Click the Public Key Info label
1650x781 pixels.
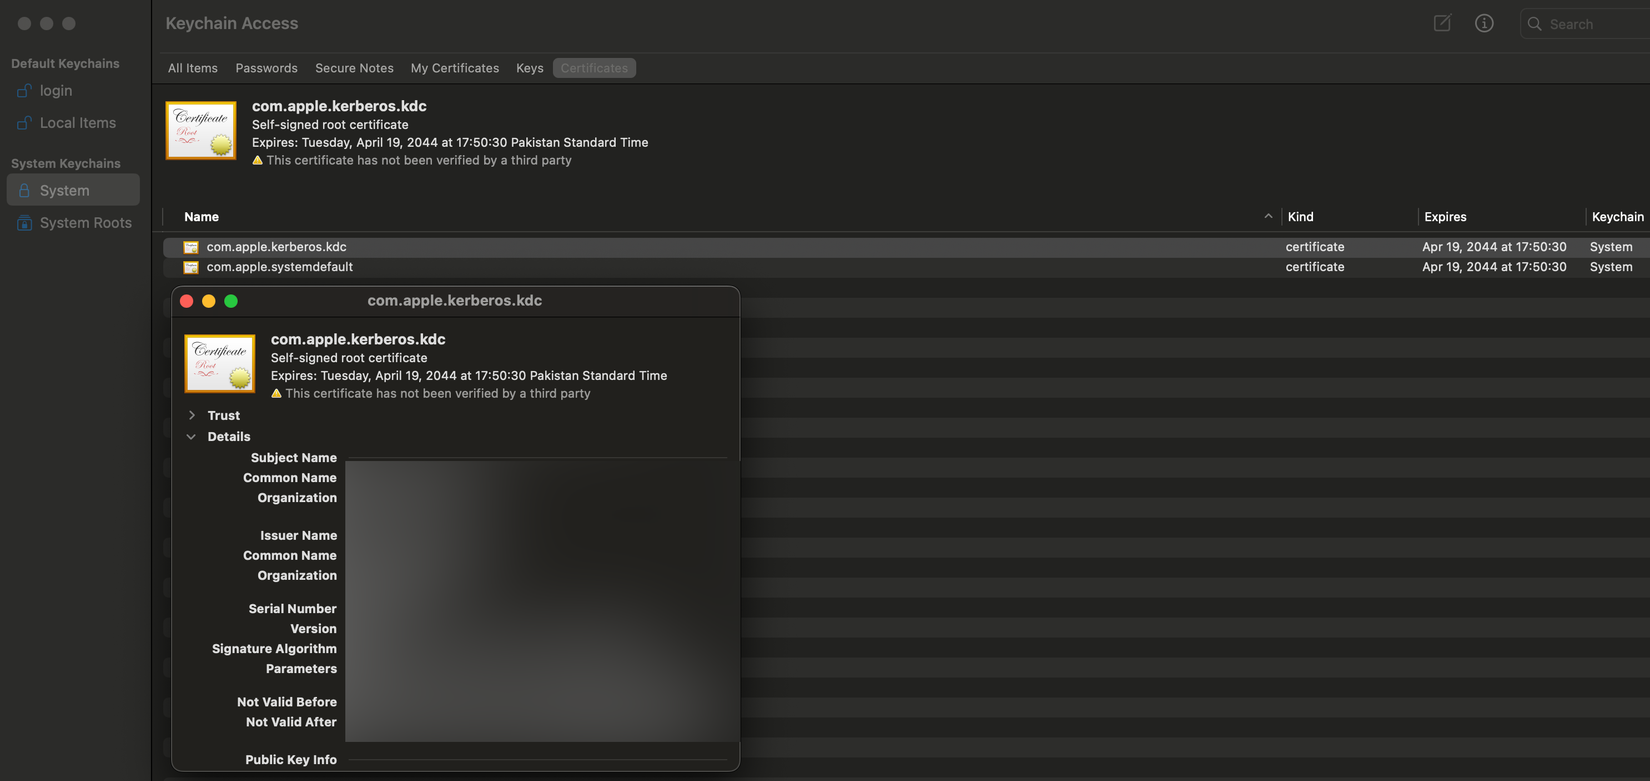pyautogui.click(x=291, y=760)
